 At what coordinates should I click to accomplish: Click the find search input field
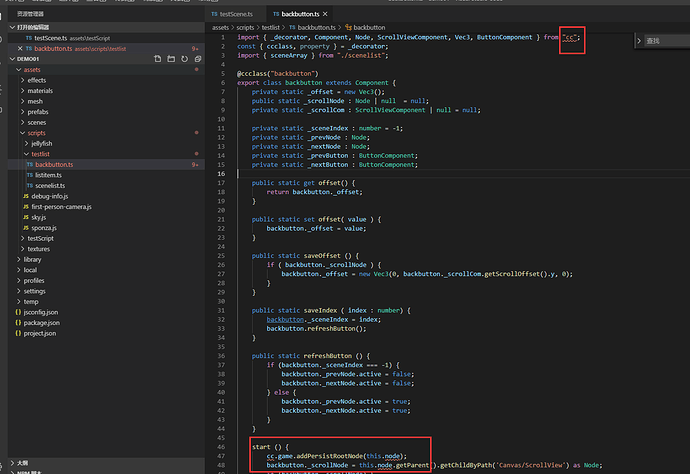point(665,41)
